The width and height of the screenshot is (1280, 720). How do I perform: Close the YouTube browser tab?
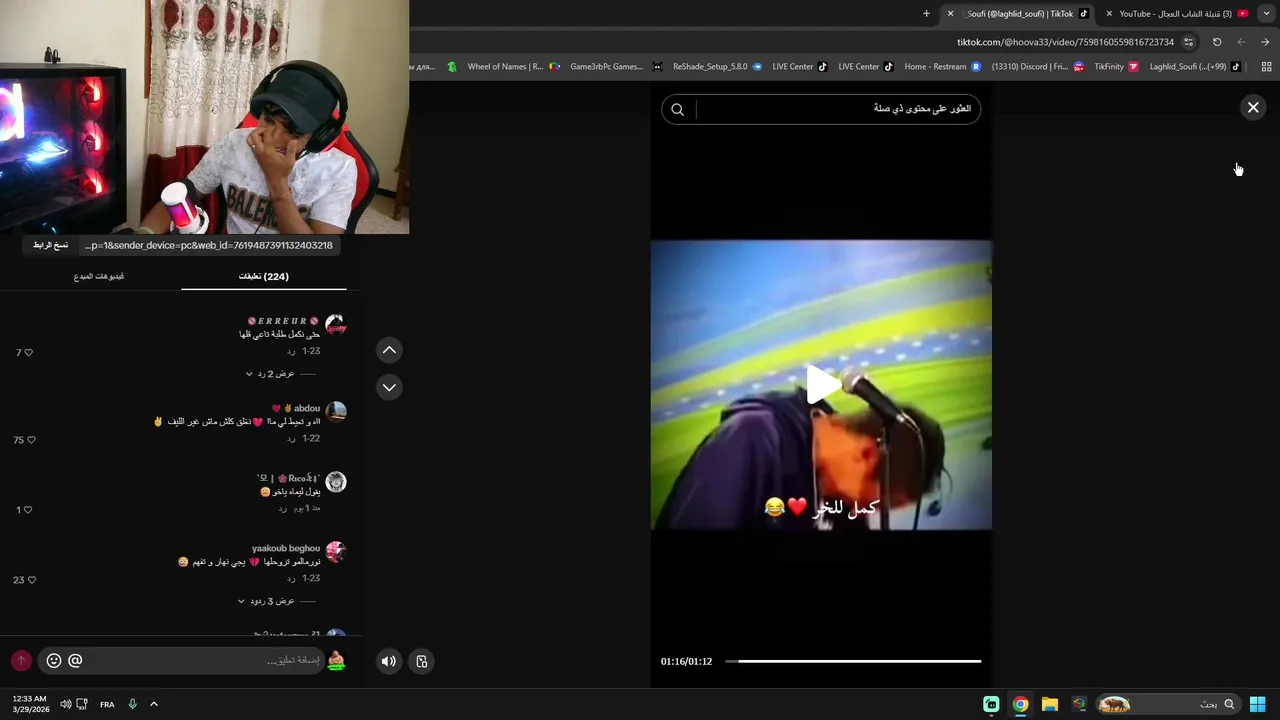tap(1109, 14)
